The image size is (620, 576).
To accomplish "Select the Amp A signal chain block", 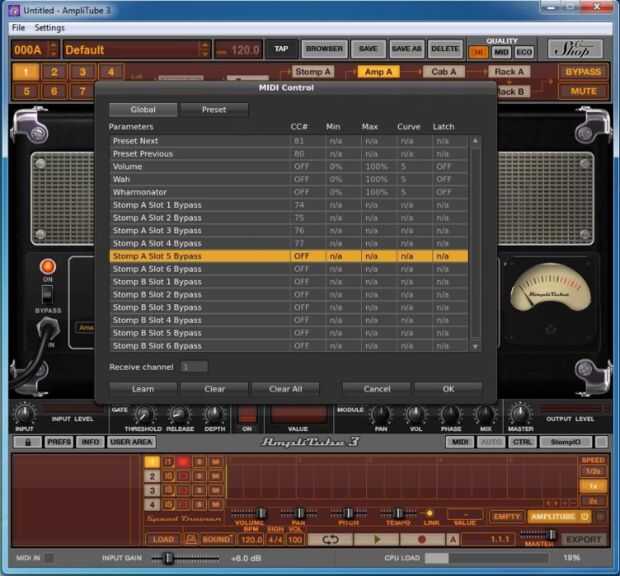I will click(x=378, y=72).
